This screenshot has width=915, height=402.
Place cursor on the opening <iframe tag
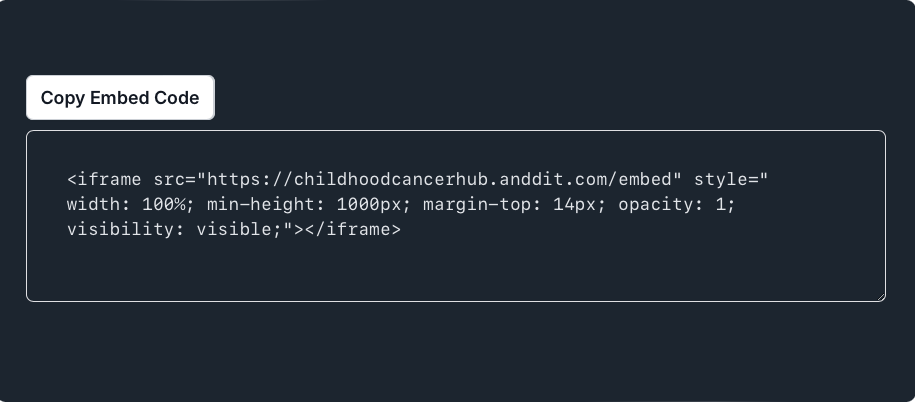click(x=104, y=179)
